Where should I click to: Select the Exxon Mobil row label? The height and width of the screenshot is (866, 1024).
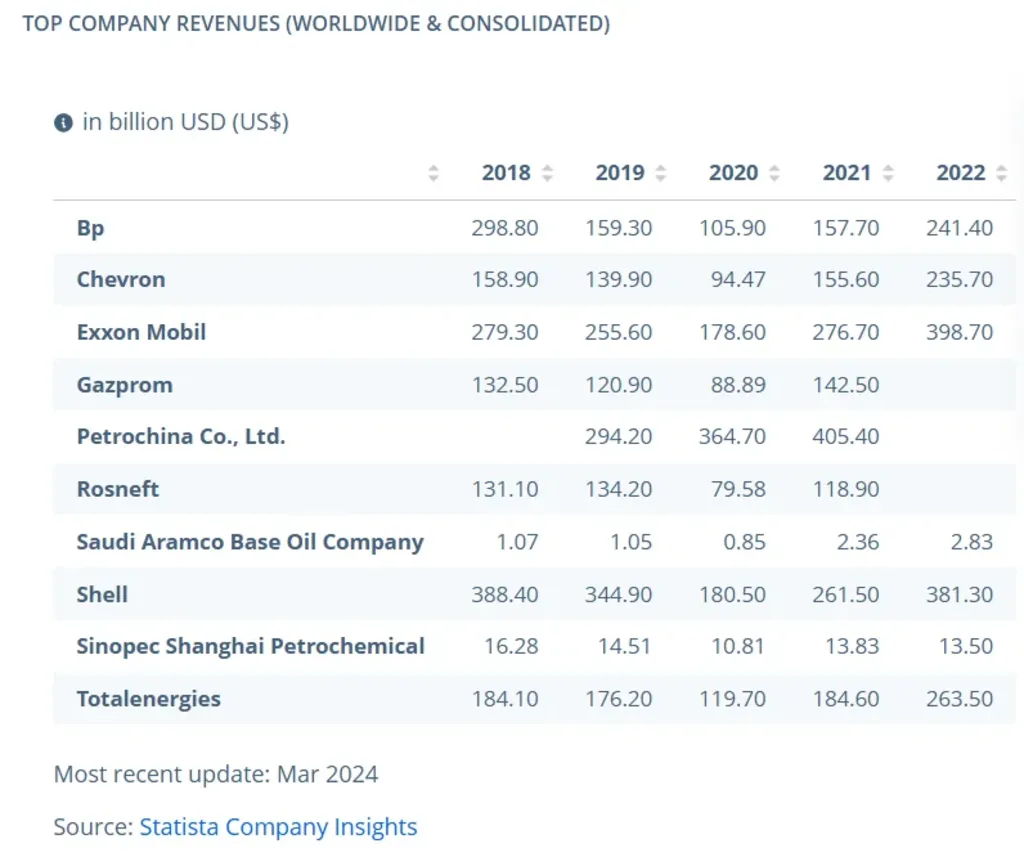click(141, 332)
